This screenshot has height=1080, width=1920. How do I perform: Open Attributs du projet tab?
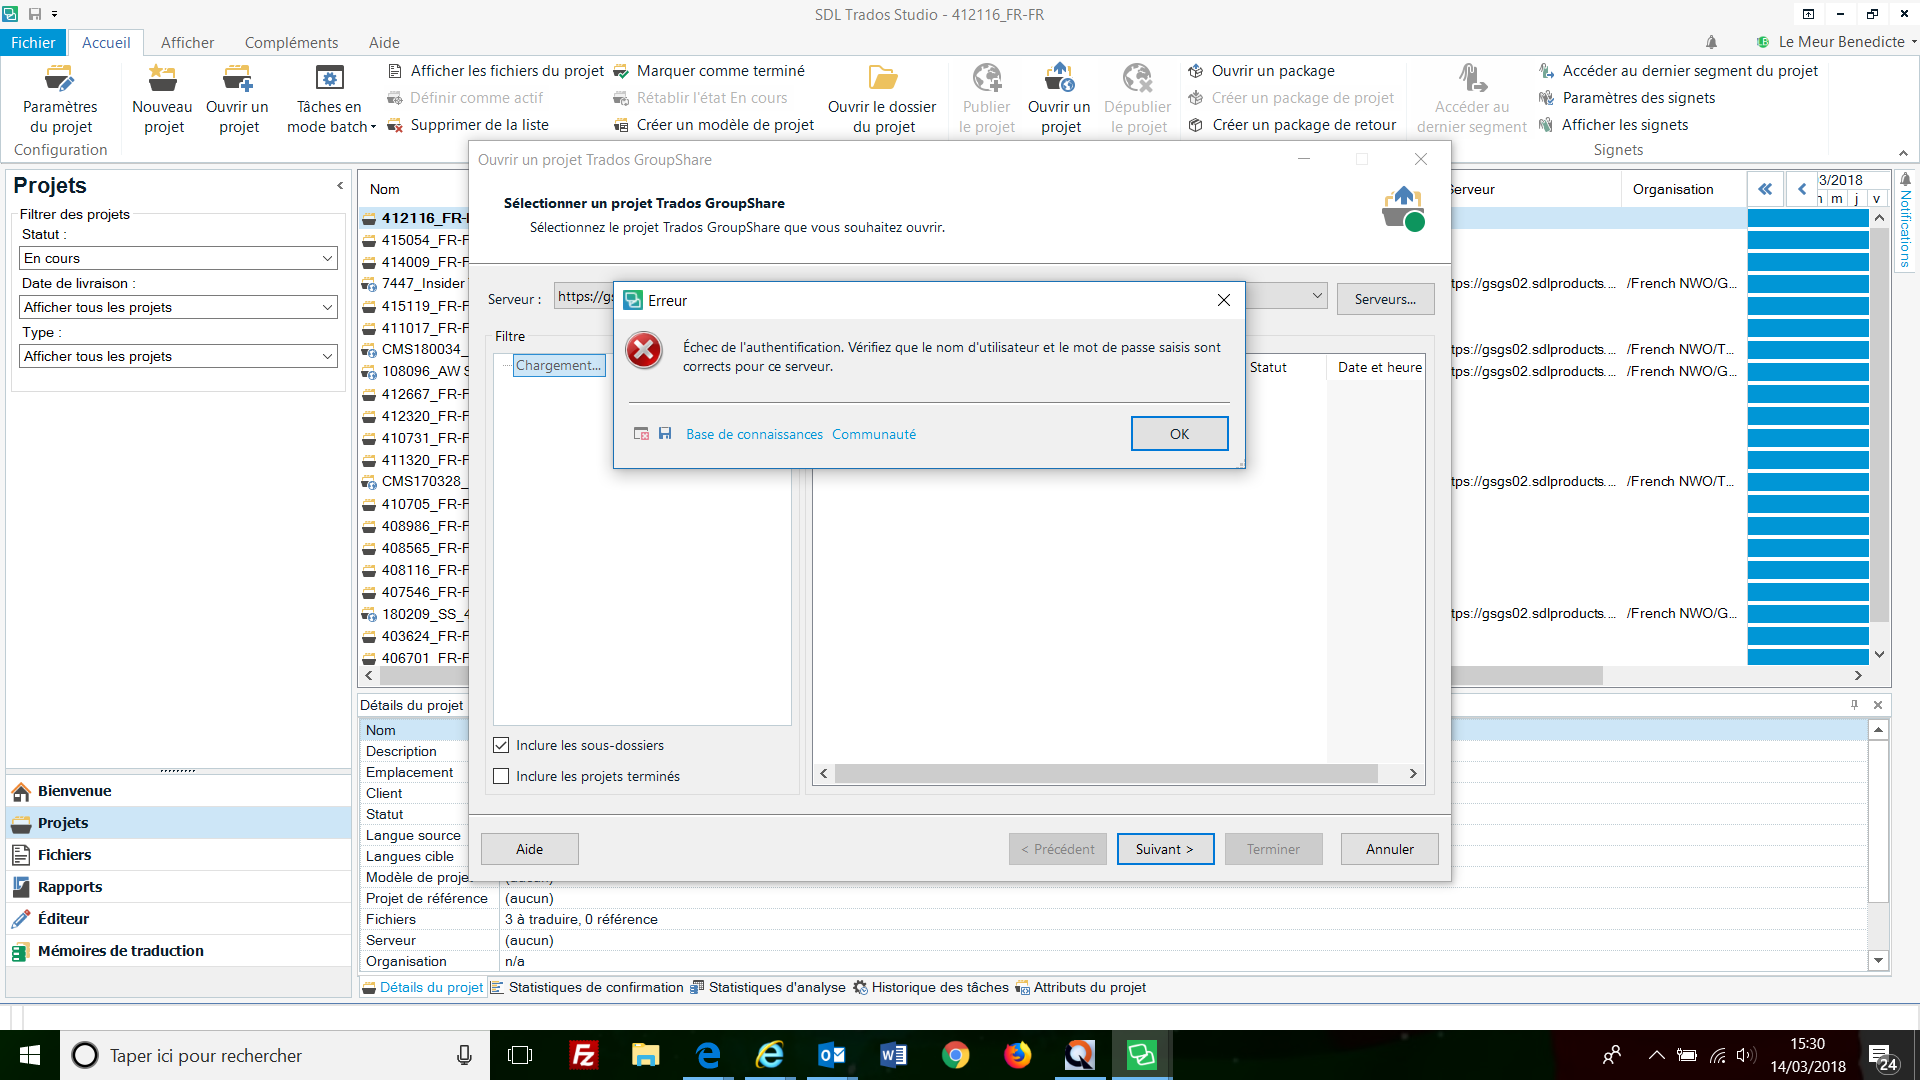(1080, 987)
